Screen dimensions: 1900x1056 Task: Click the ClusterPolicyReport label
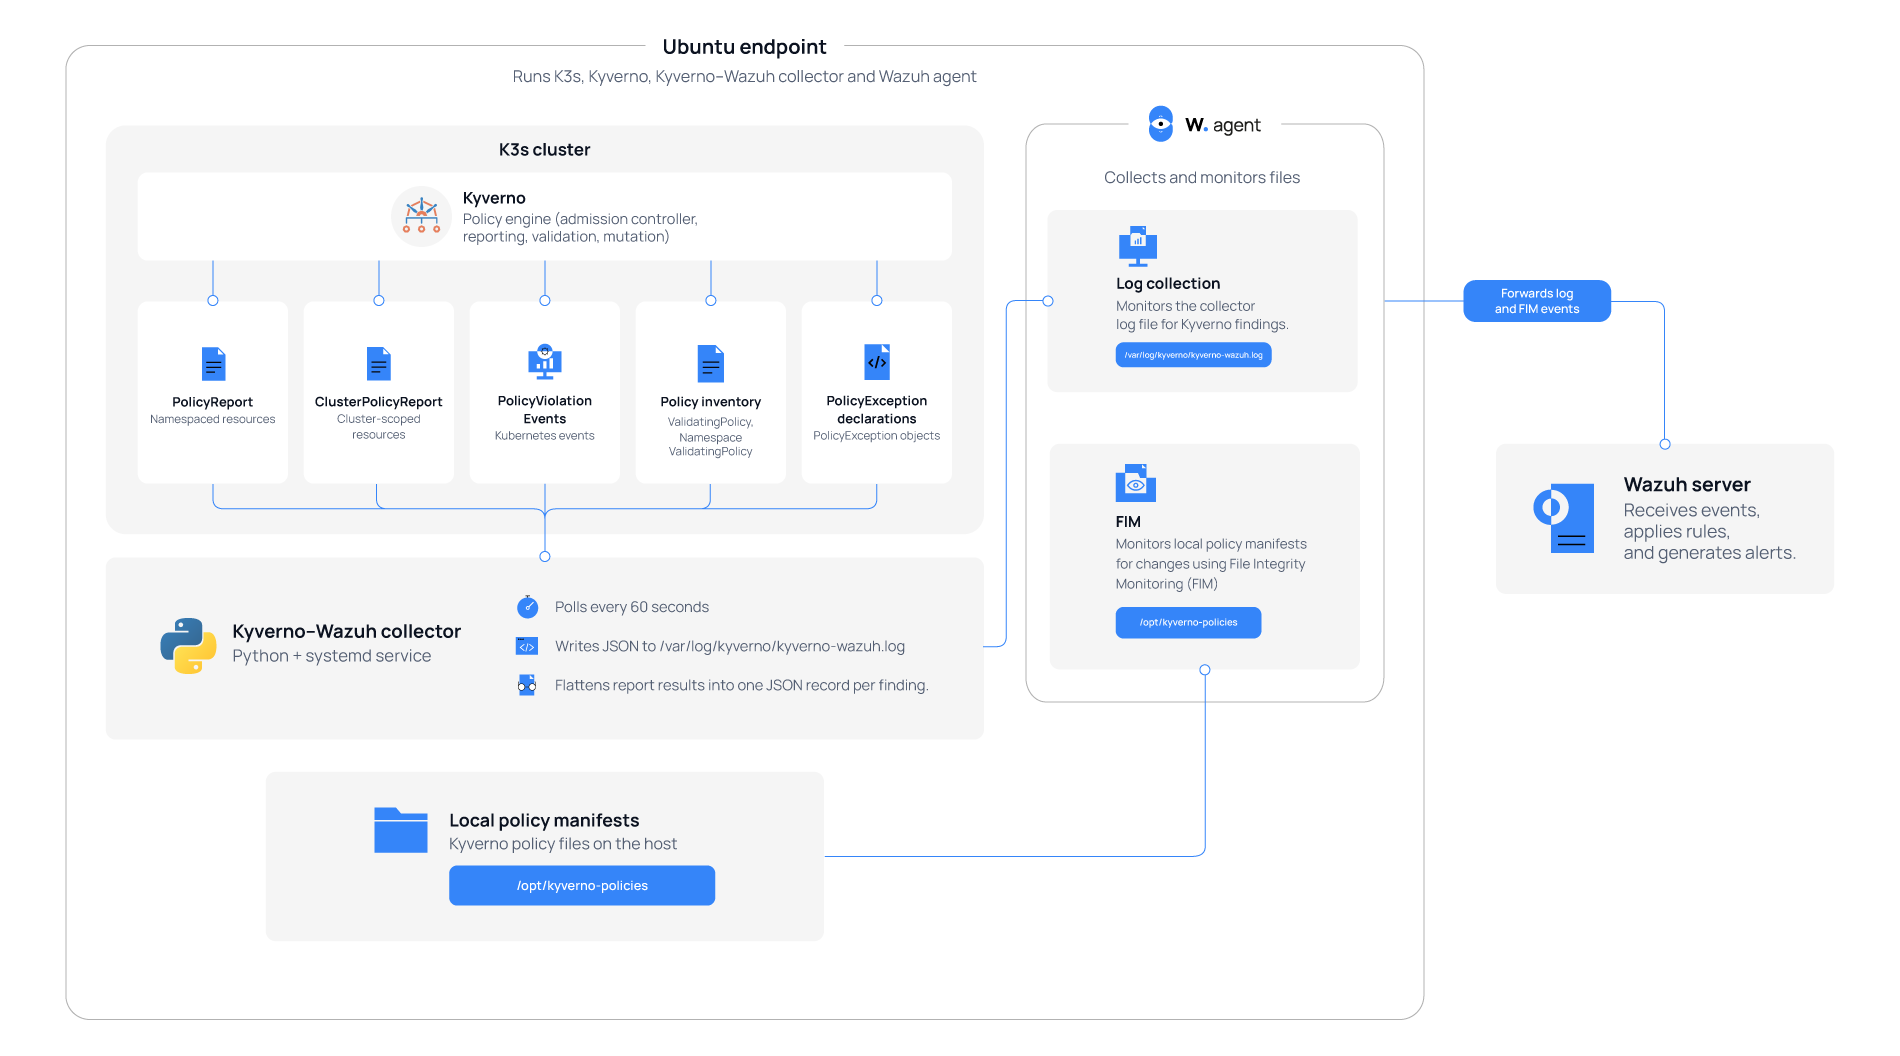[x=378, y=402]
